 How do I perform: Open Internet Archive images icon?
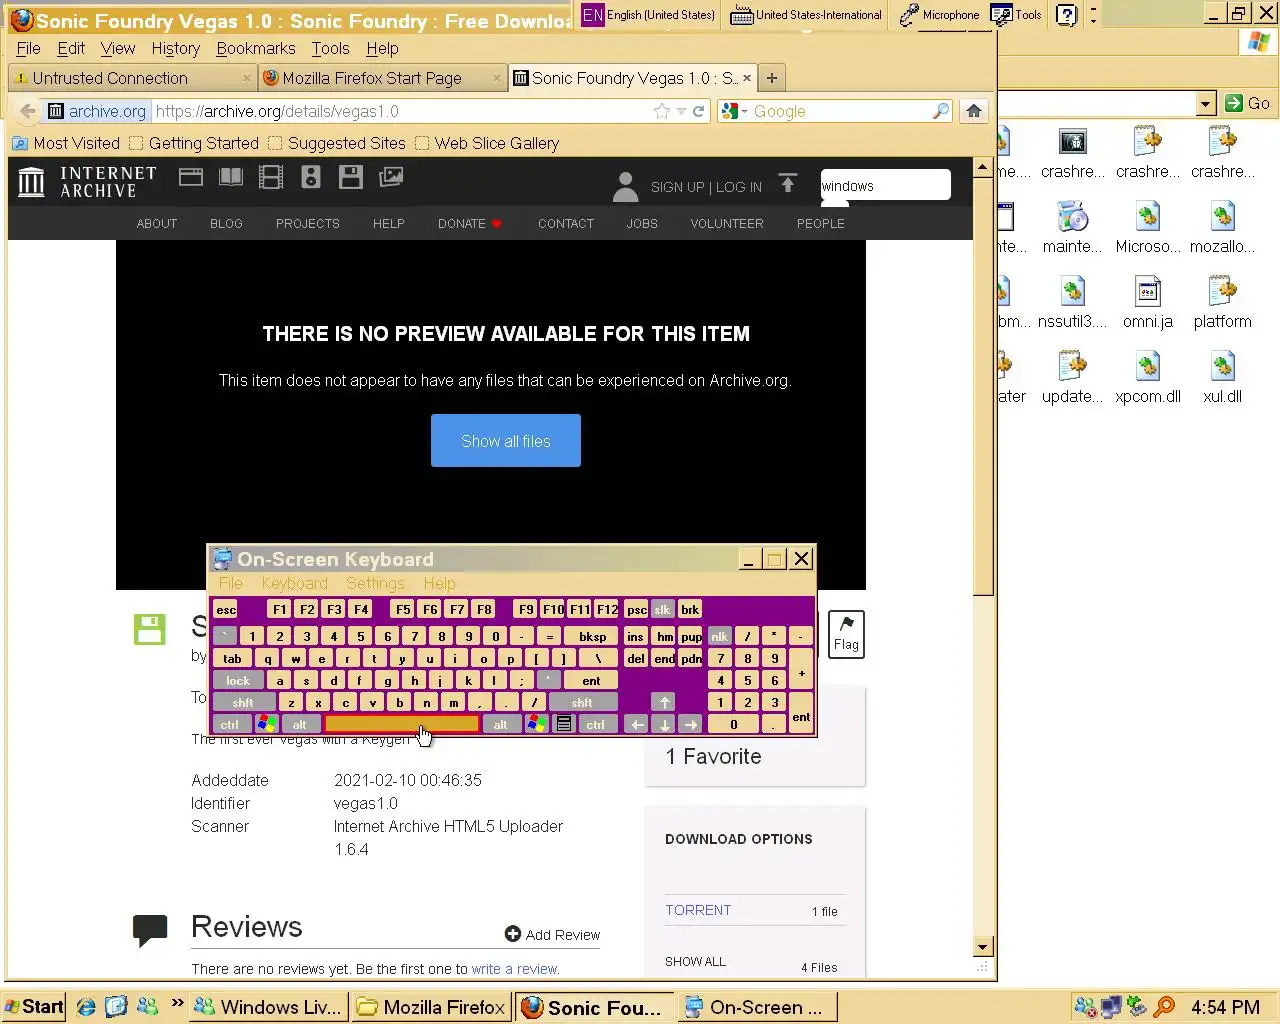(391, 178)
